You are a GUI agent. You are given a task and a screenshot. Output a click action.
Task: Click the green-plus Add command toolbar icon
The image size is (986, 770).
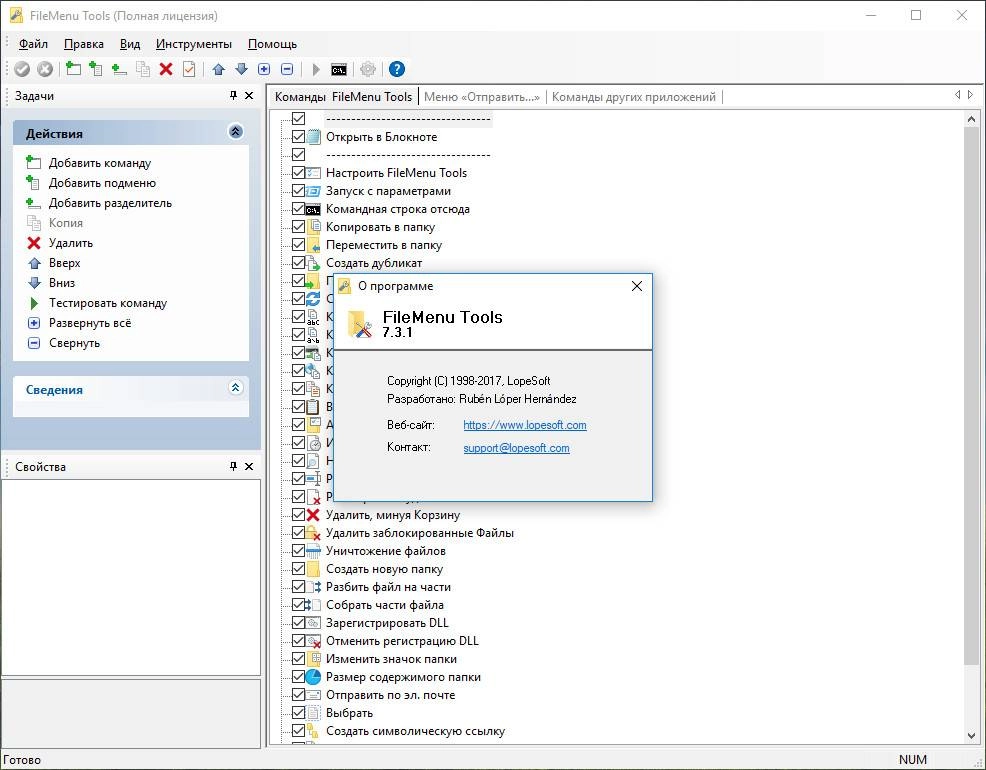pos(74,69)
